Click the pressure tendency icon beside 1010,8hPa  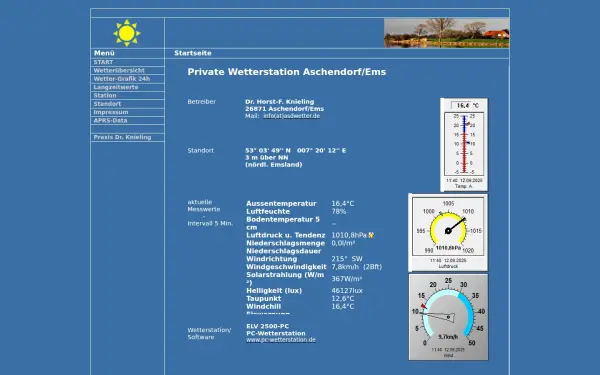[371, 235]
